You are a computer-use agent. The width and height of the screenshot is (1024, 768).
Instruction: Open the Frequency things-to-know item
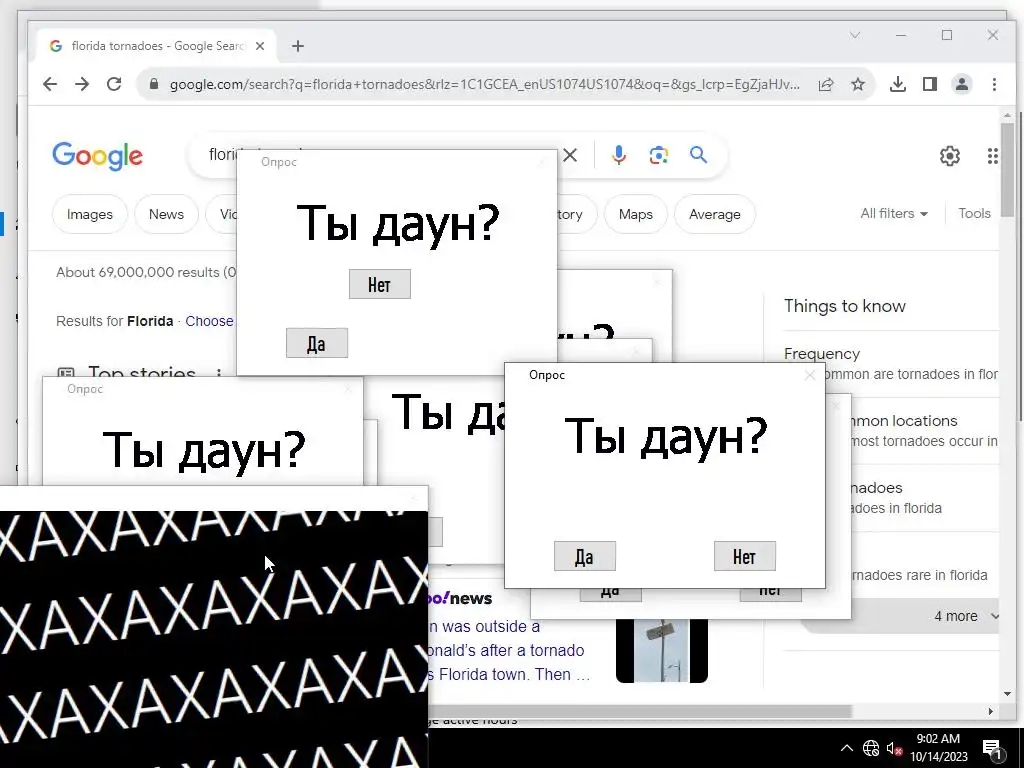click(822, 354)
